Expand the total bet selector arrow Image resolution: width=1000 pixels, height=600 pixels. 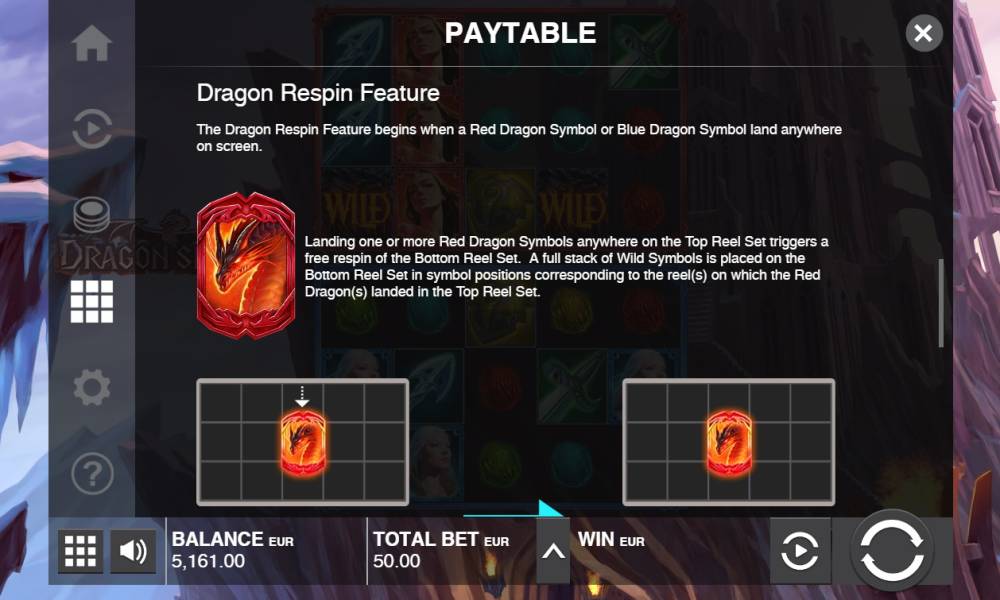(x=553, y=550)
